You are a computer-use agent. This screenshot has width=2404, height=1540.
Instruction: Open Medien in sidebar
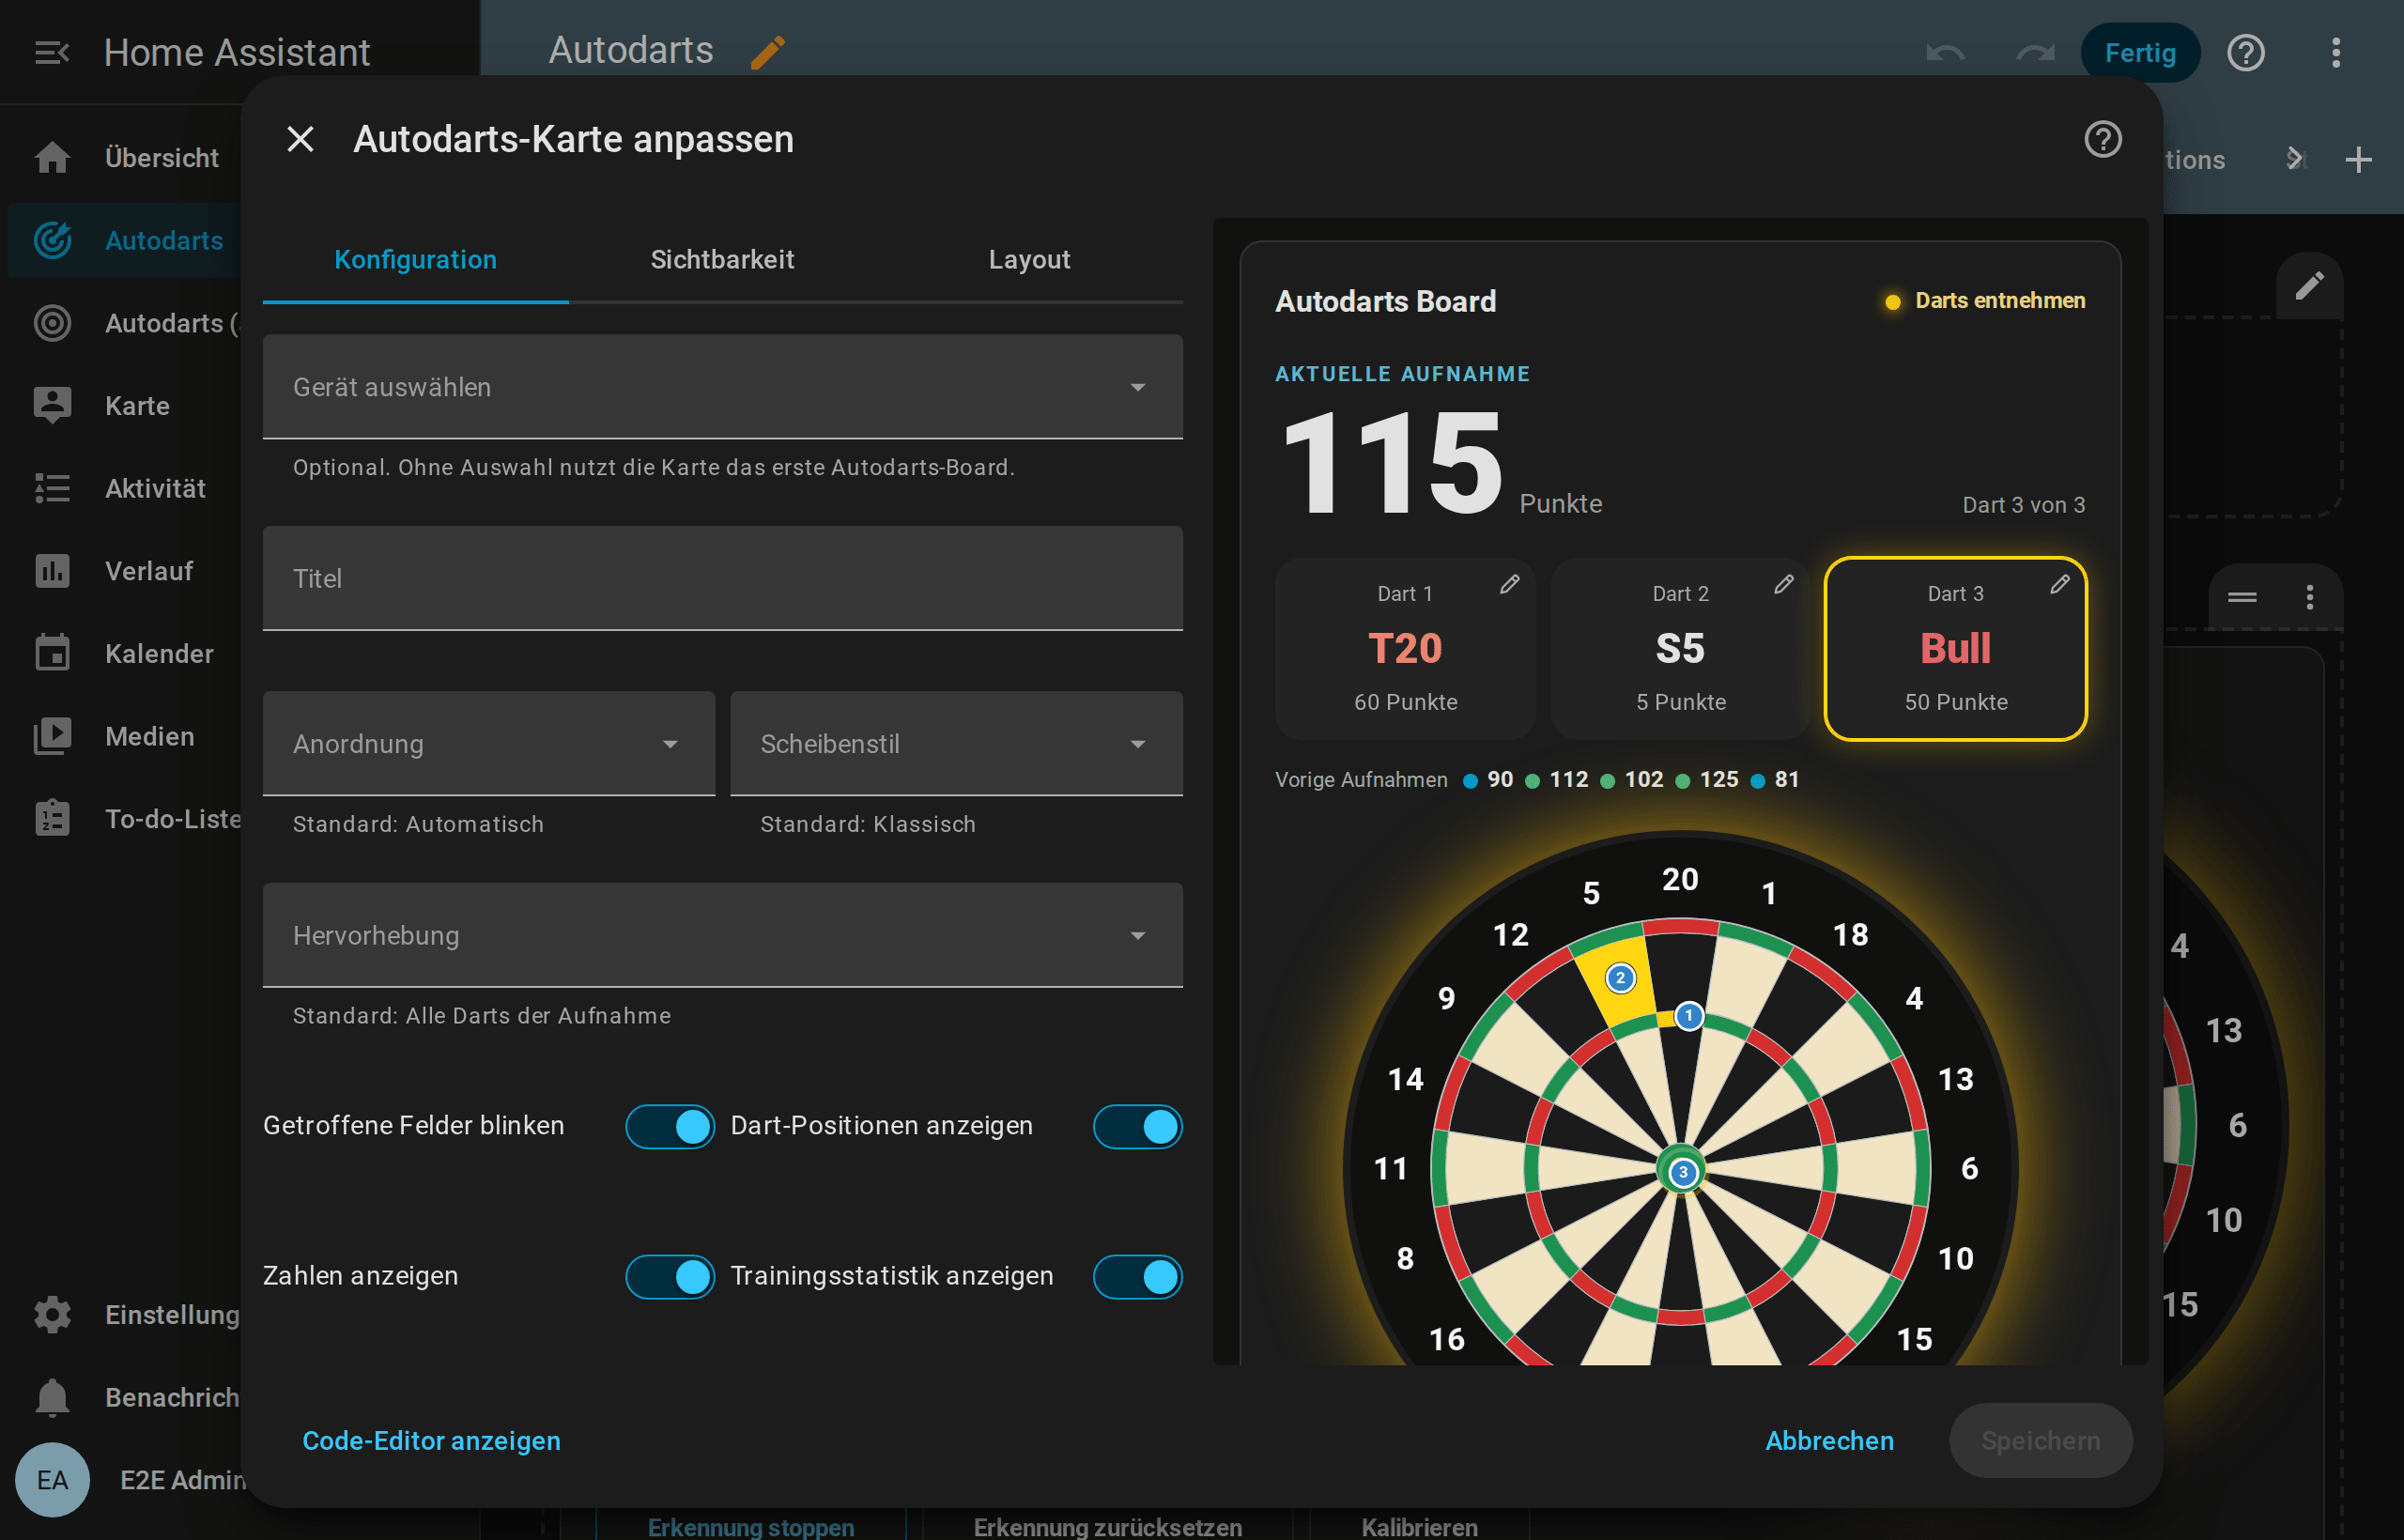click(125, 737)
